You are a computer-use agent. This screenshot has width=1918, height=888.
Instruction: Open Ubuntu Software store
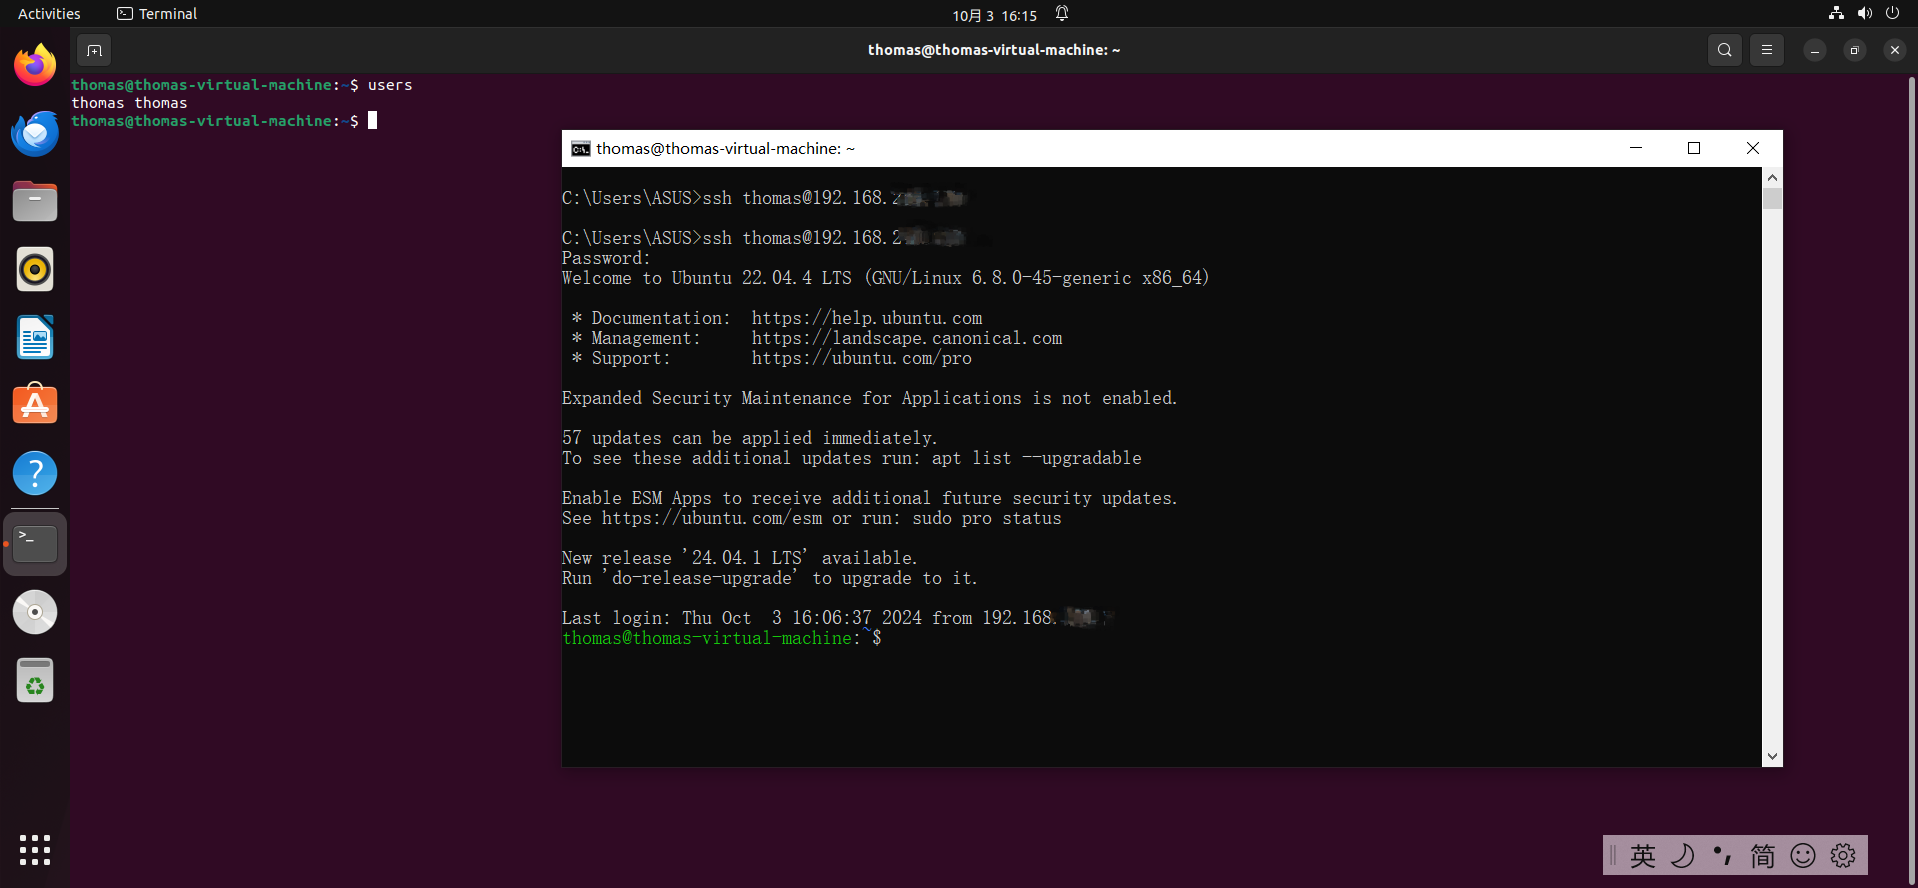point(35,406)
